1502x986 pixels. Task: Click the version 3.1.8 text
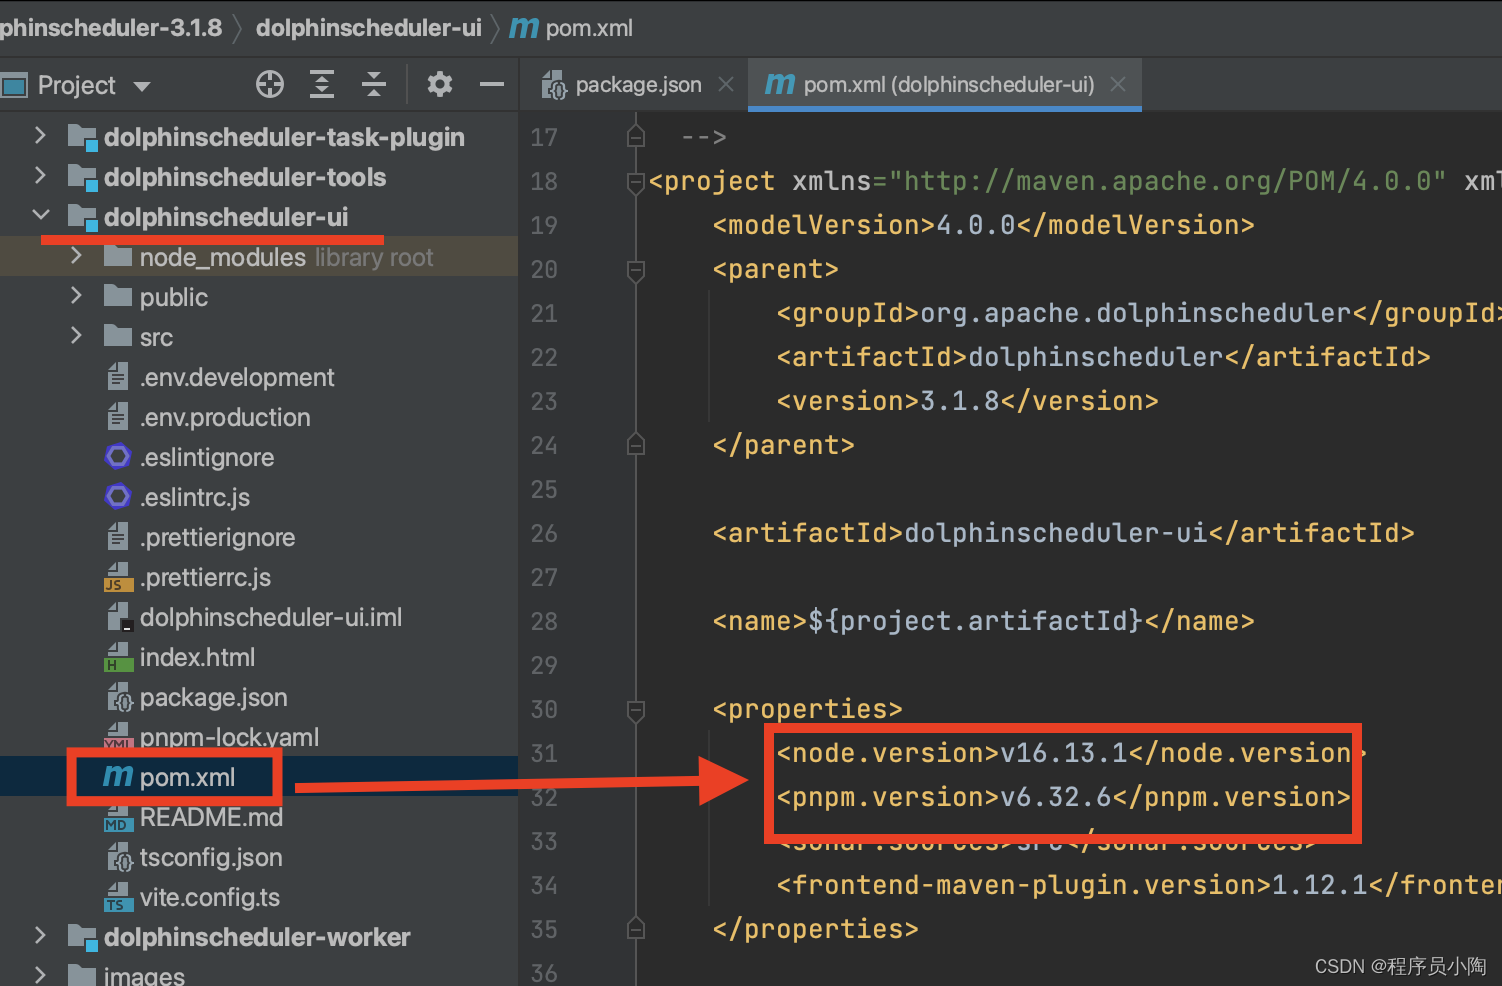tap(960, 401)
